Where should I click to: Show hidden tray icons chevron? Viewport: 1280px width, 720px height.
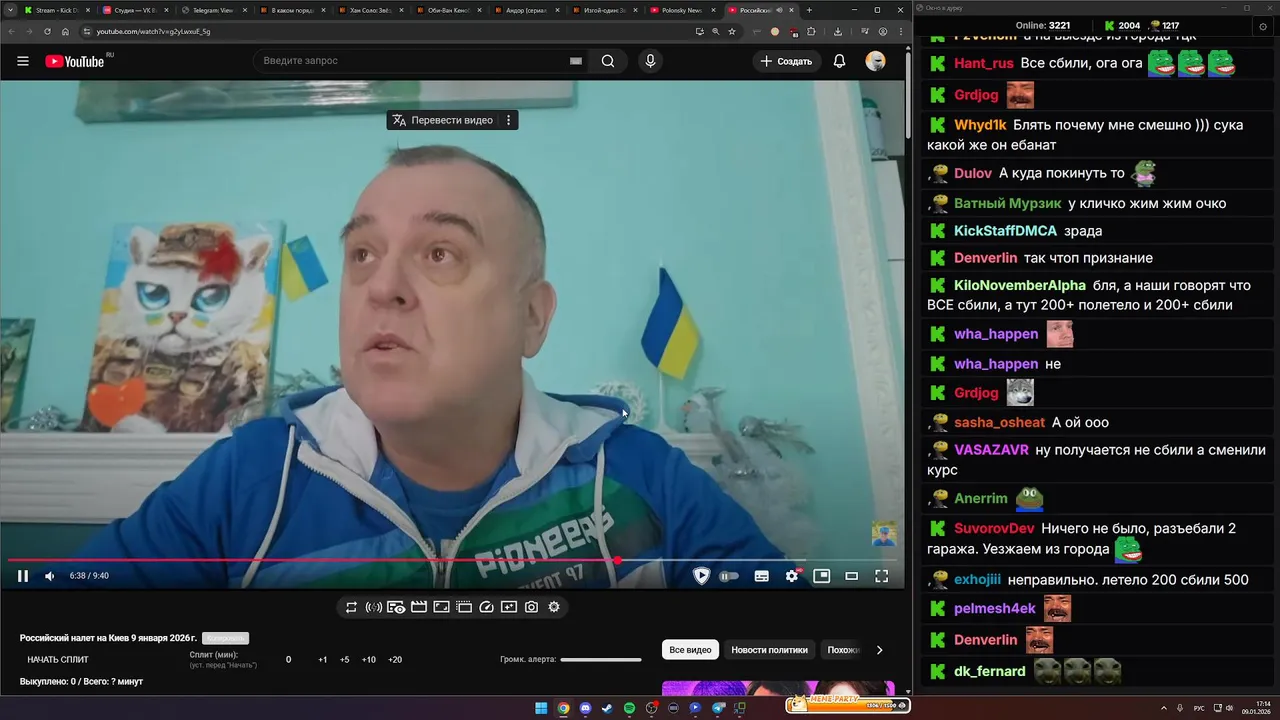pos(1166,708)
